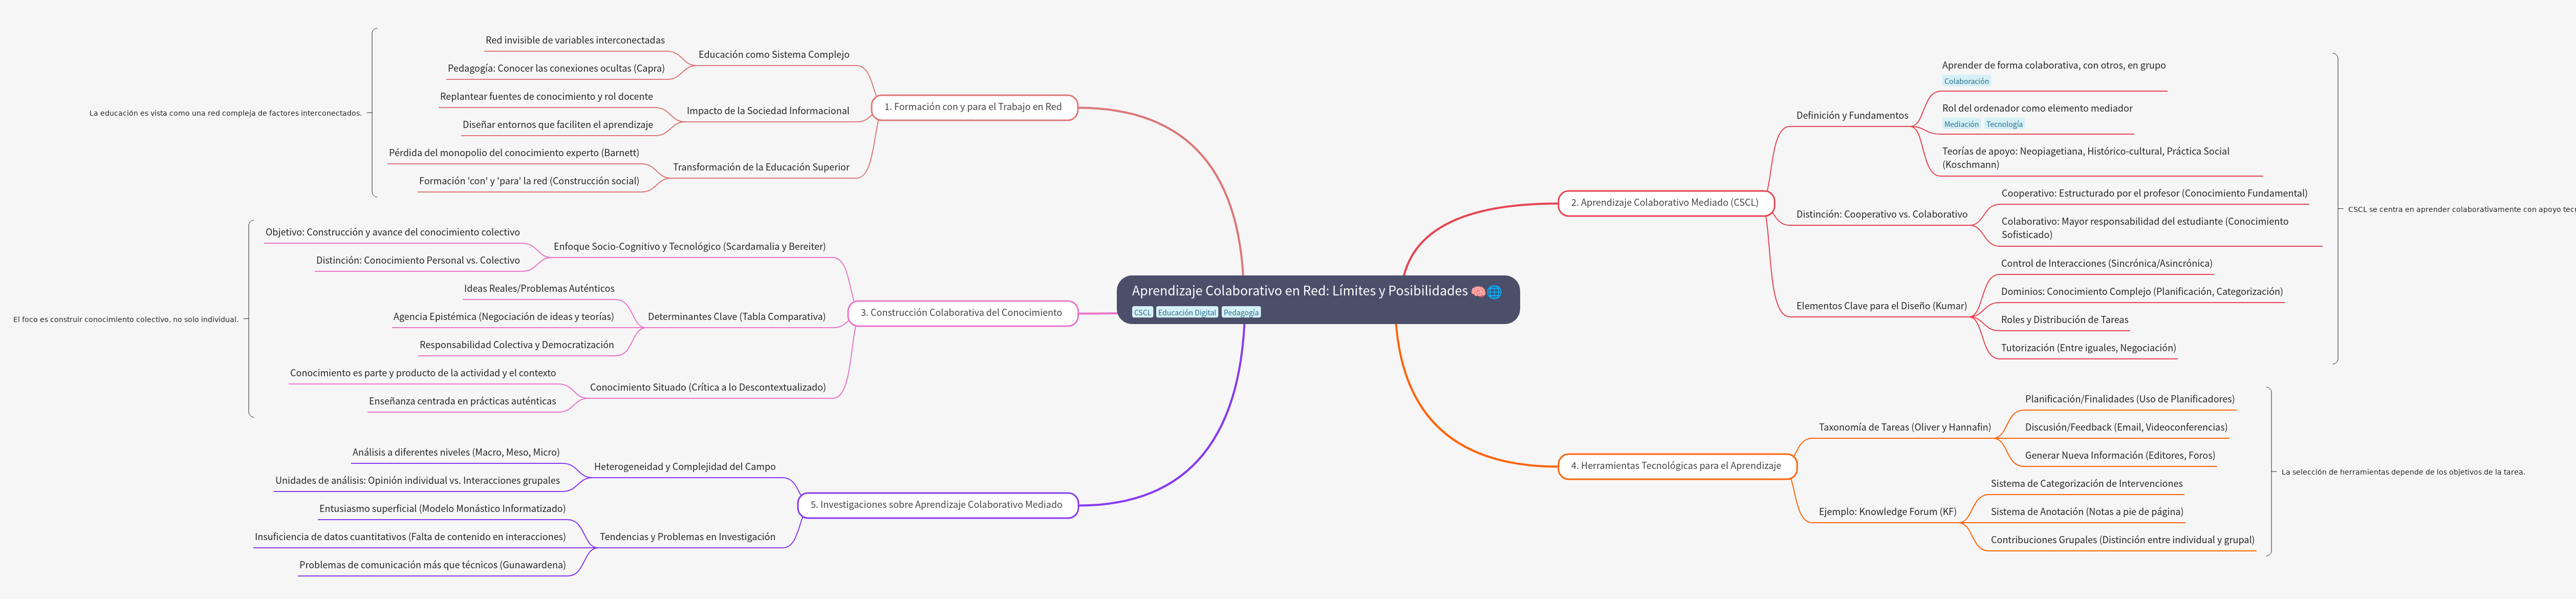The width and height of the screenshot is (2576, 599).
Task: Click the Pedagogía tag on the central node
Action: [x=1241, y=313]
